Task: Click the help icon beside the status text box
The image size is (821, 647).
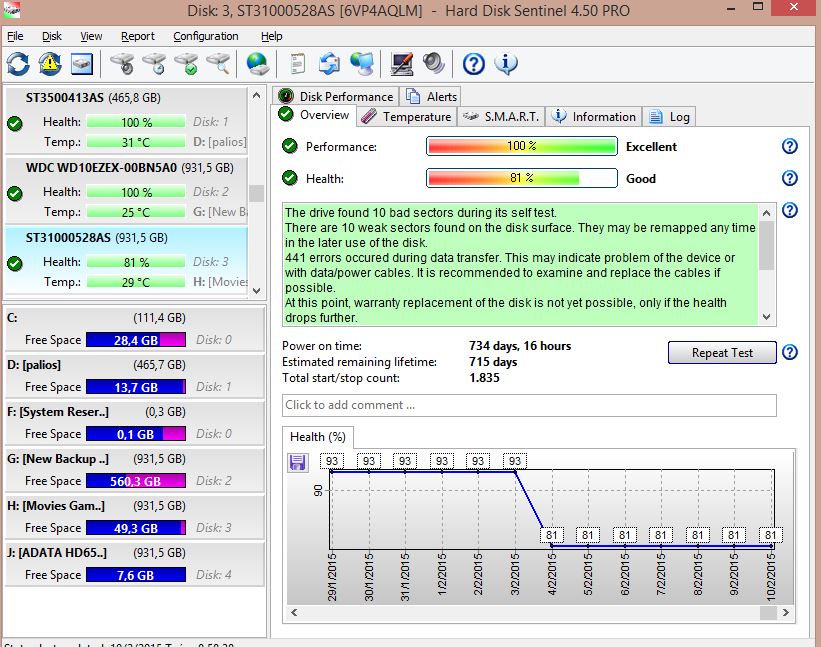Action: [790, 210]
